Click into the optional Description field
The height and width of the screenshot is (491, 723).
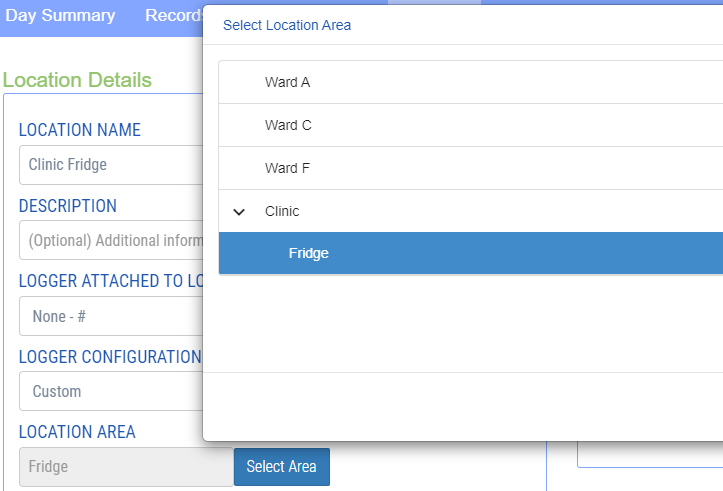click(110, 241)
